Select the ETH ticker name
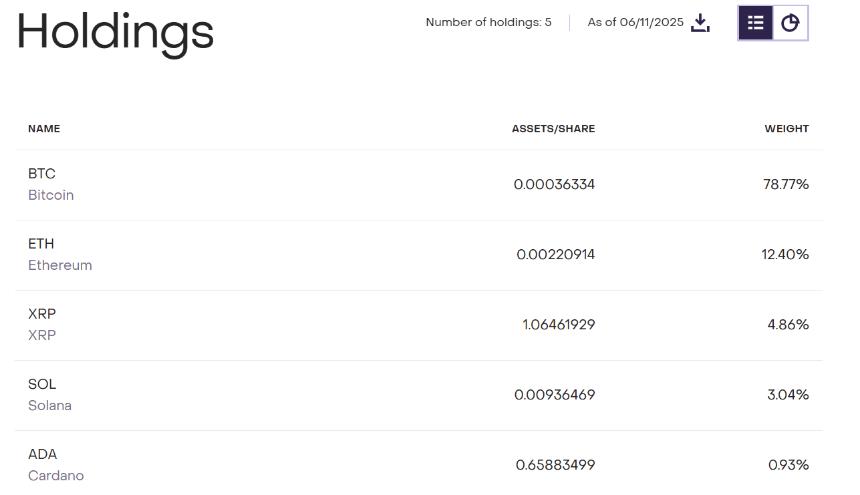The width and height of the screenshot is (860, 495). point(41,244)
